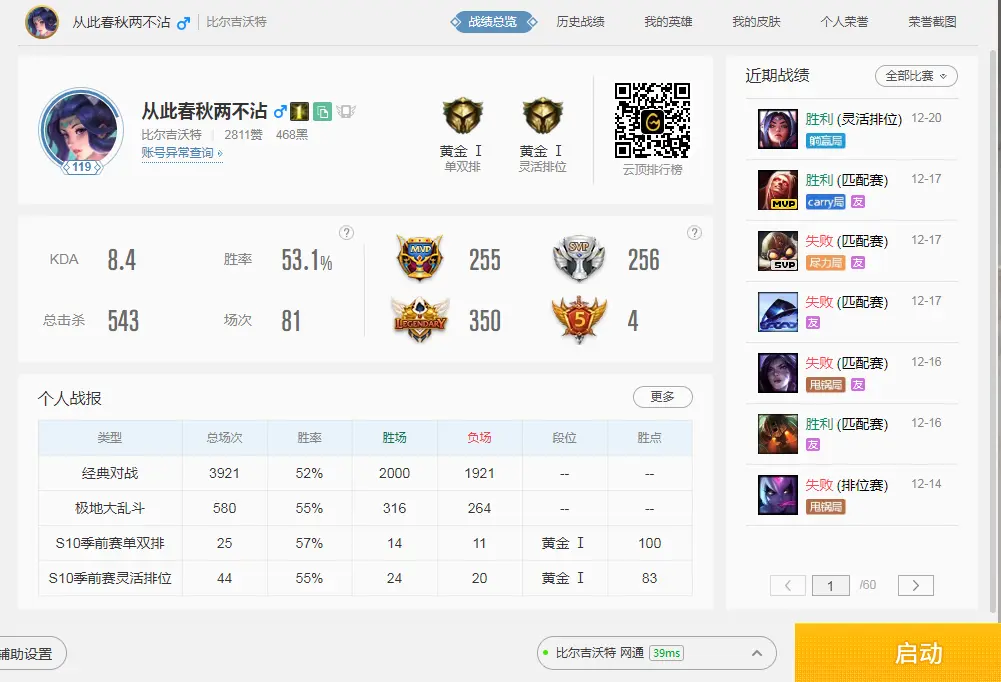
Task: Open the 失败 (排位赛) 12-14 match
Action: 852,495
